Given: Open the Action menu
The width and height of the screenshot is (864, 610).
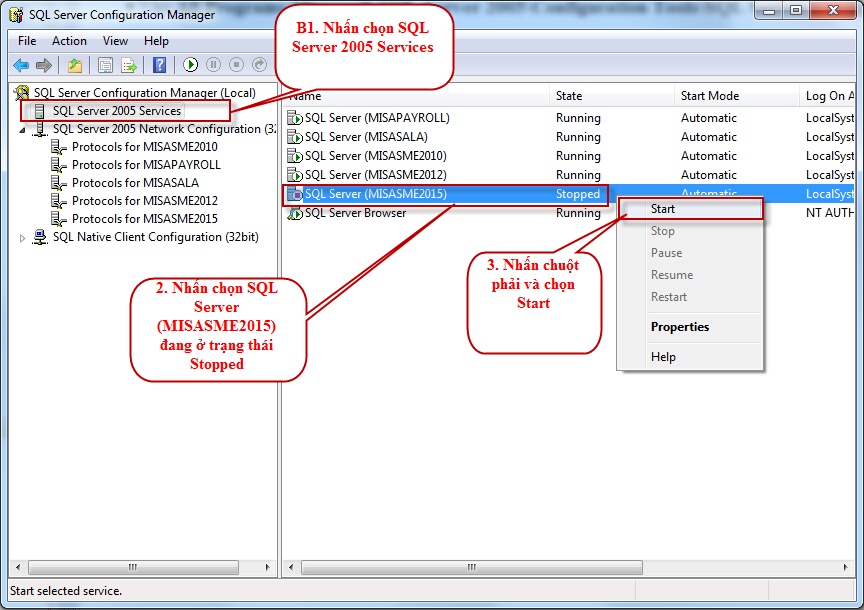Looking at the screenshot, I should [x=69, y=41].
